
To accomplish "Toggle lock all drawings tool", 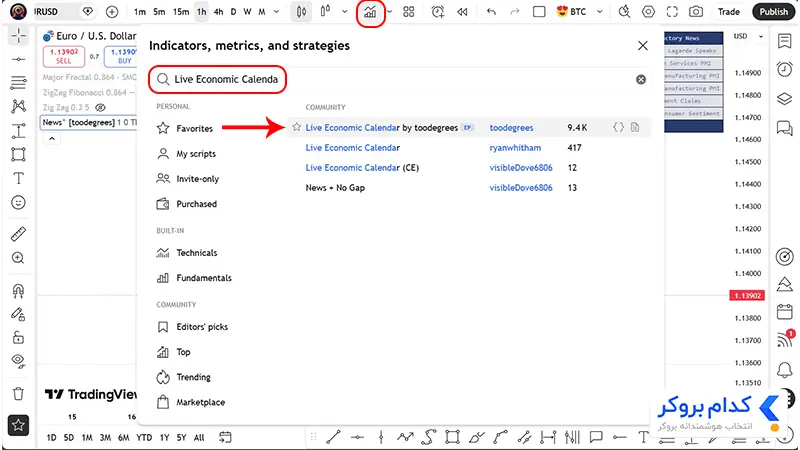I will click(x=18, y=337).
